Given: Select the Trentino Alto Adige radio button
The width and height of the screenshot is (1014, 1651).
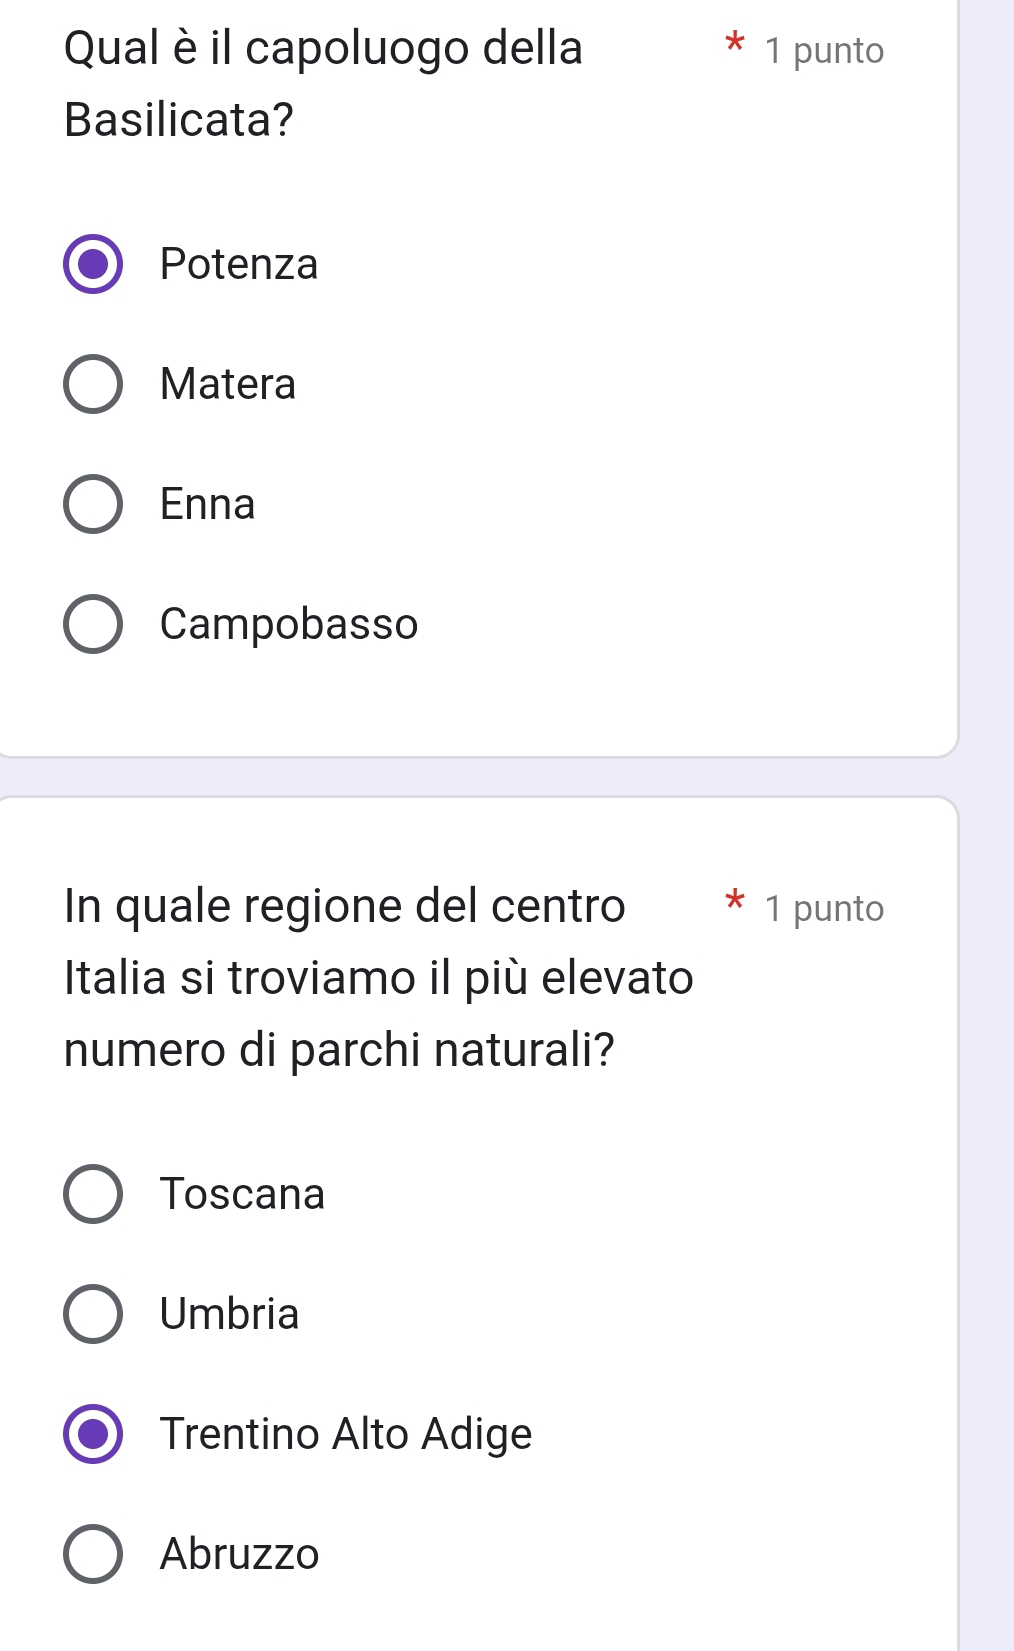Looking at the screenshot, I should tap(93, 1434).
